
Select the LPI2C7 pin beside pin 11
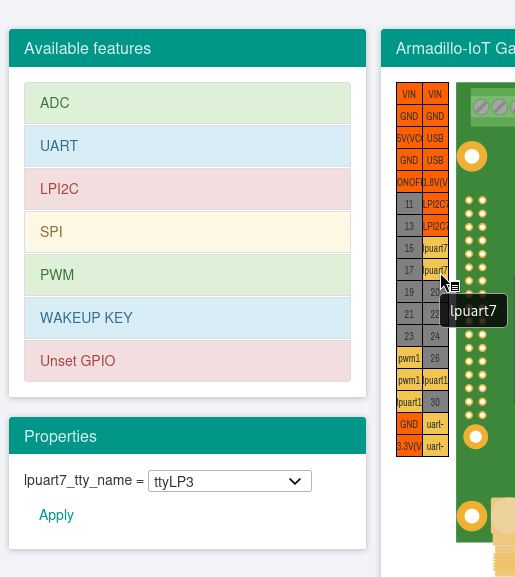435,204
